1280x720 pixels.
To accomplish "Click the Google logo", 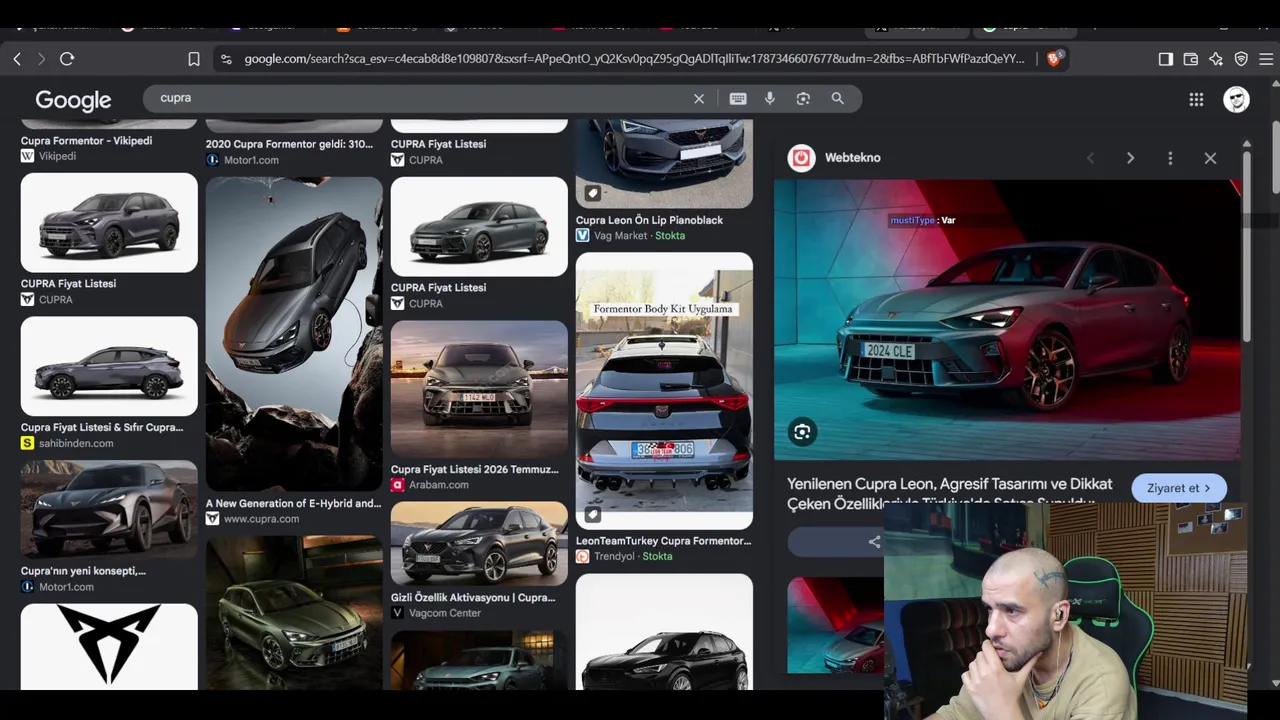I will click(73, 100).
